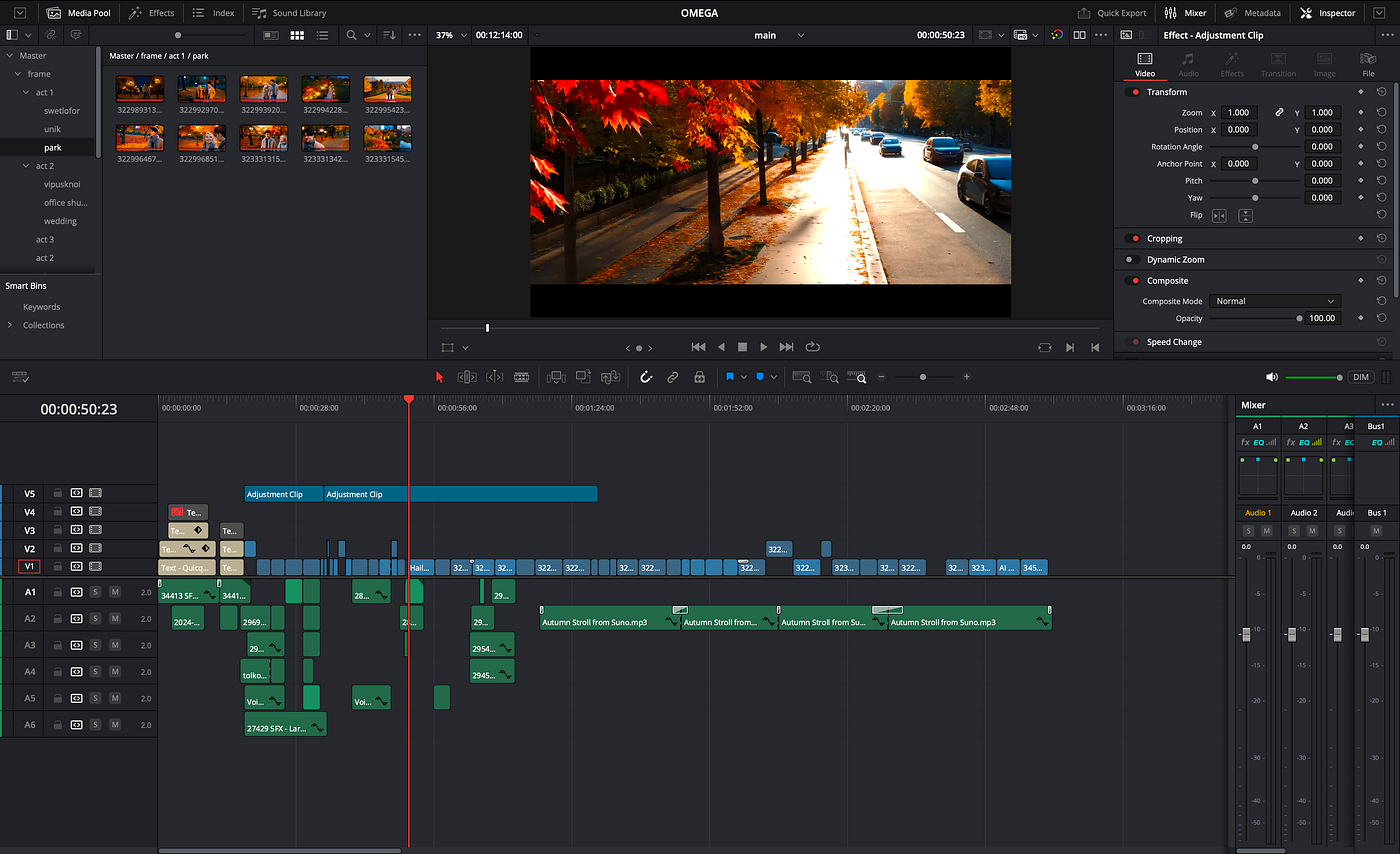Toggle Position Lock padlock icon
The image size is (1400, 854).
pyautogui.click(x=699, y=377)
